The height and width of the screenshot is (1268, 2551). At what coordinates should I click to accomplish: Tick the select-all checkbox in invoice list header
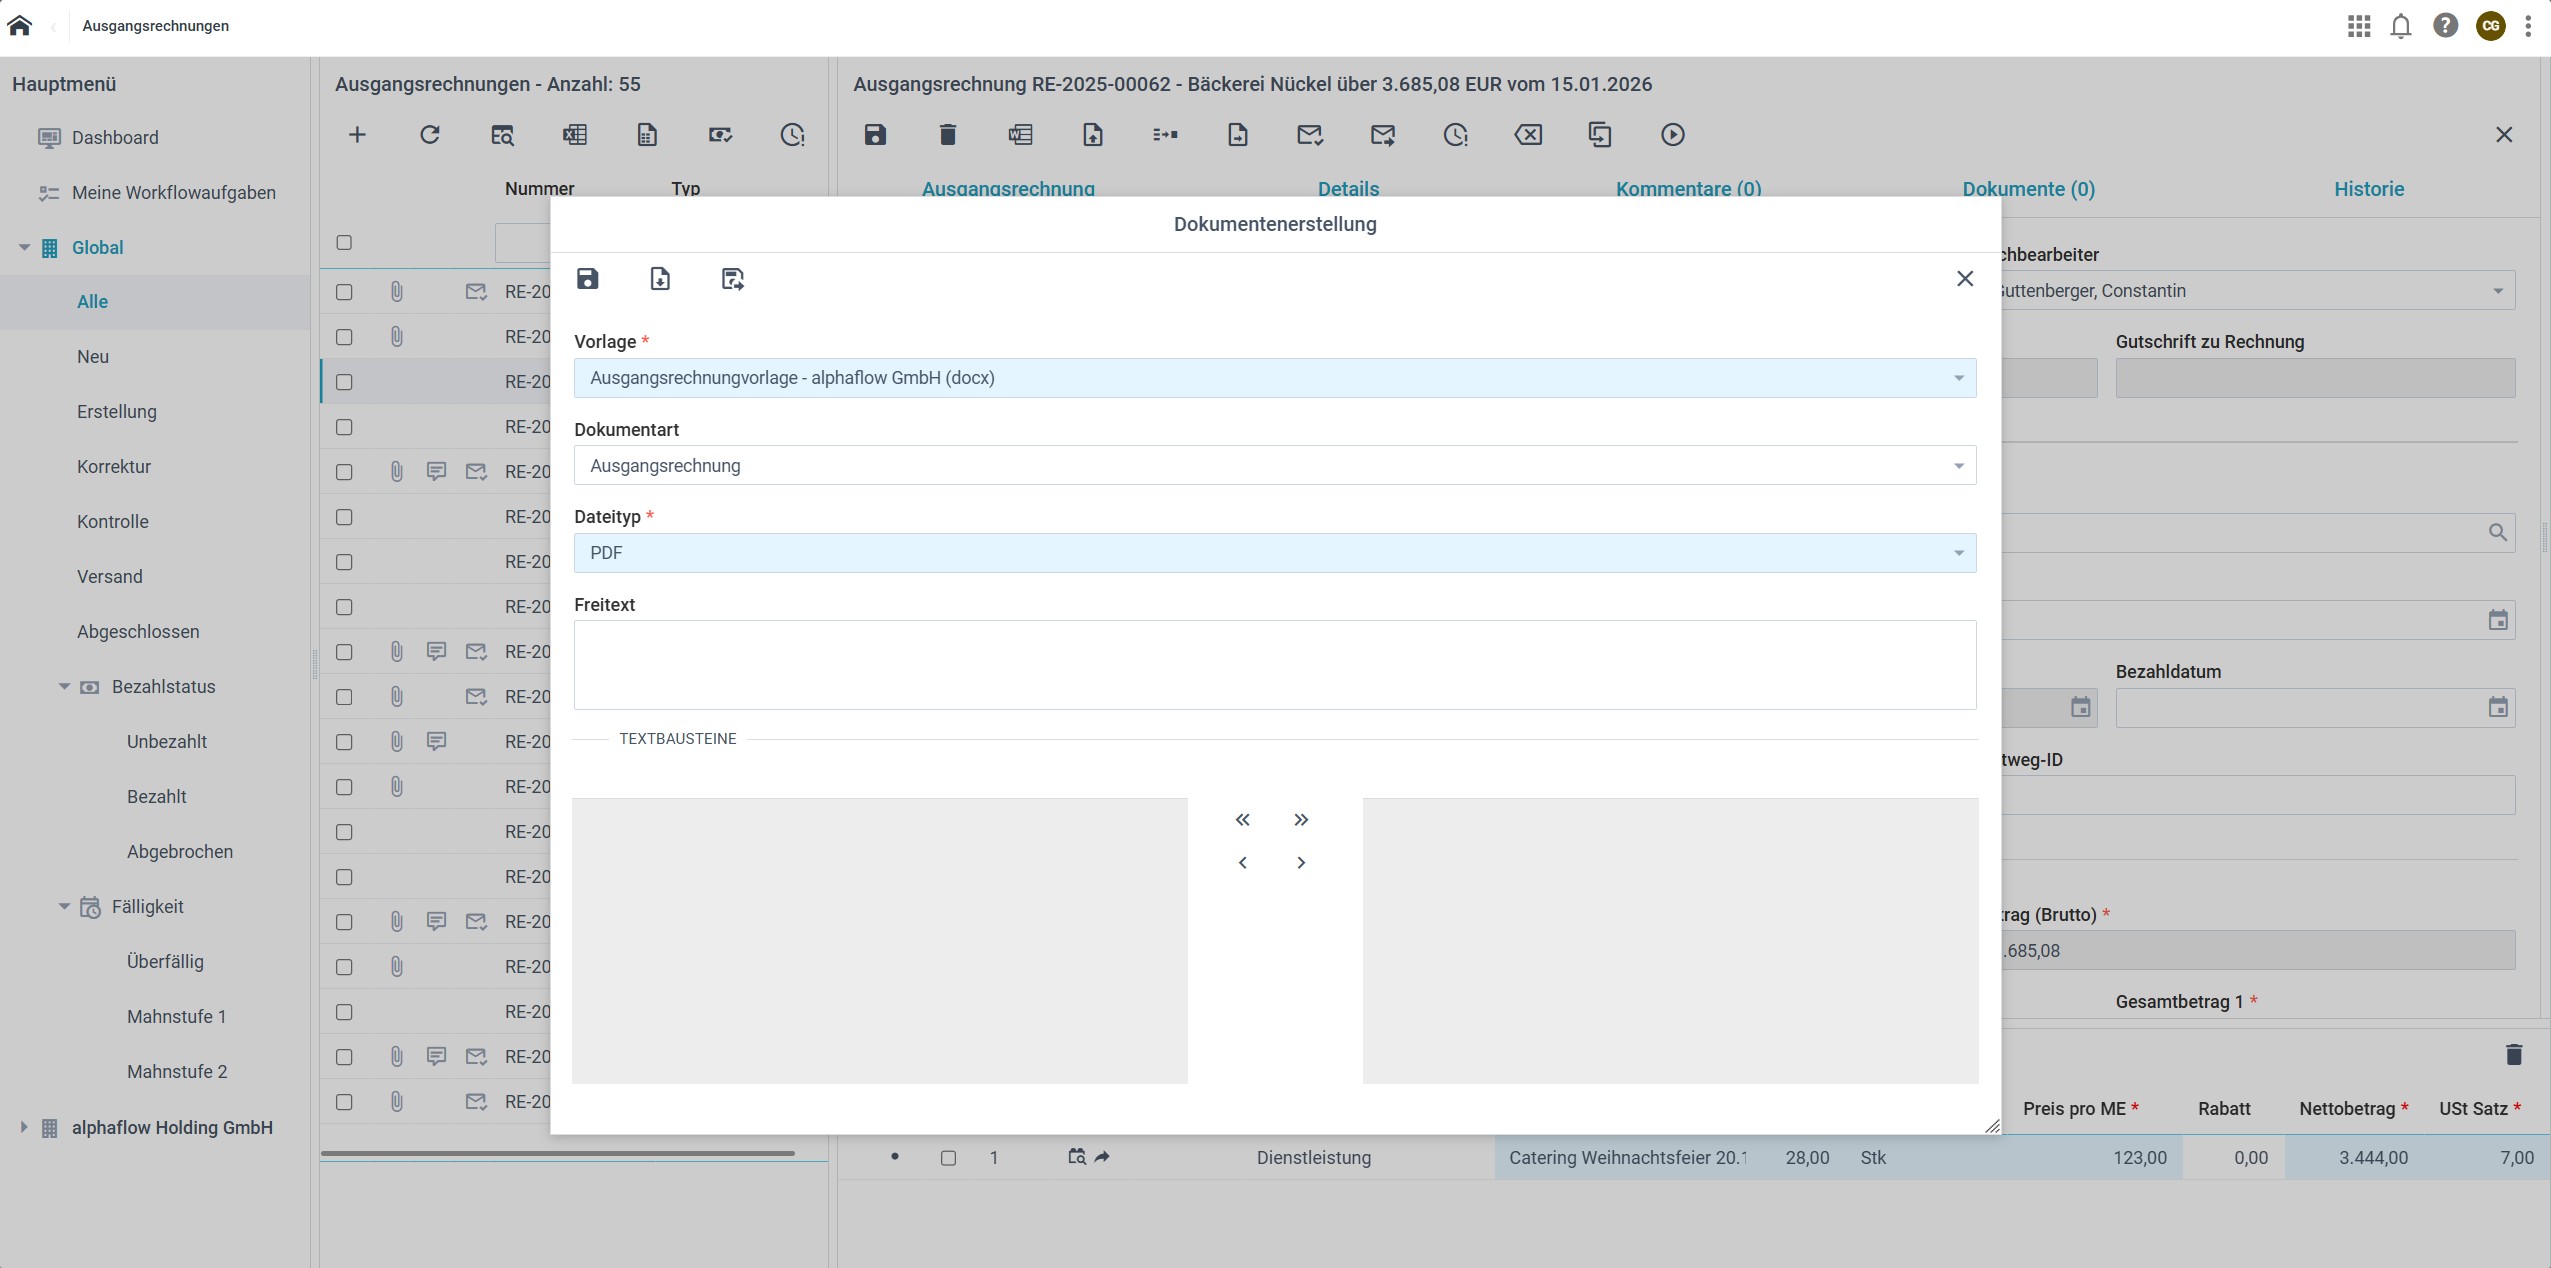344,243
